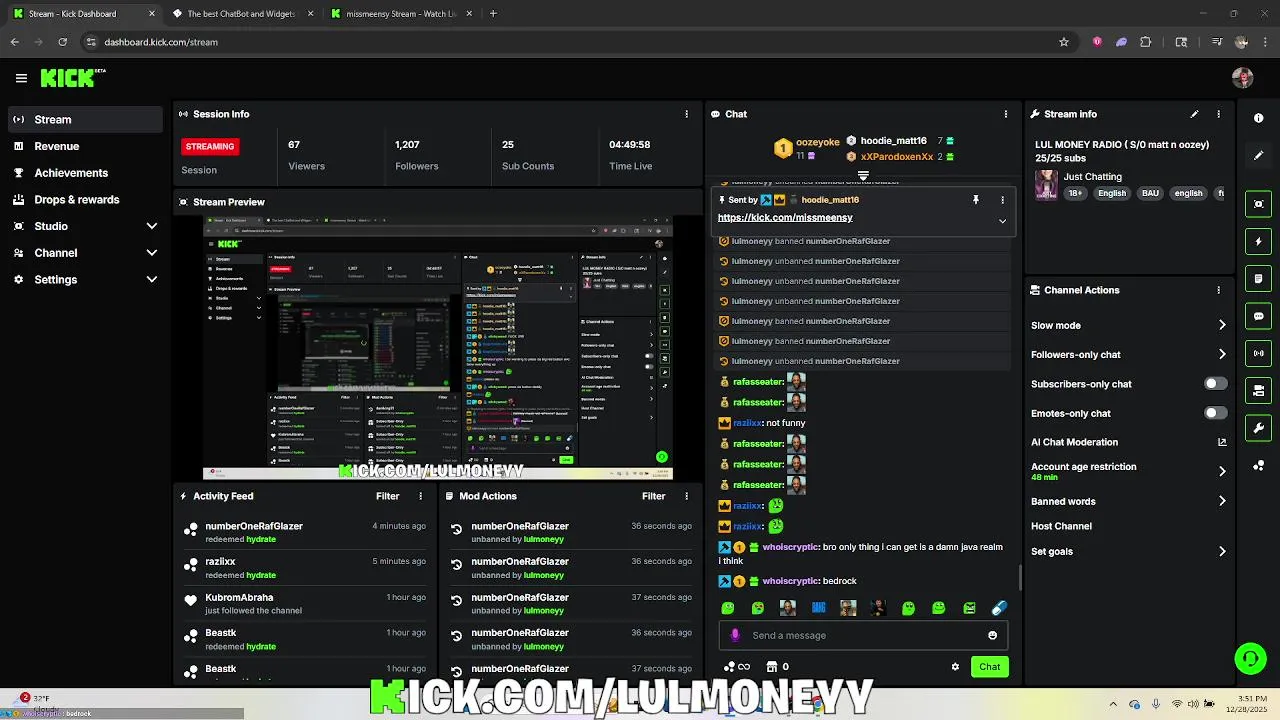This screenshot has width=1280, height=720.
Task: Bookmark this page with the star icon
Action: [1064, 42]
